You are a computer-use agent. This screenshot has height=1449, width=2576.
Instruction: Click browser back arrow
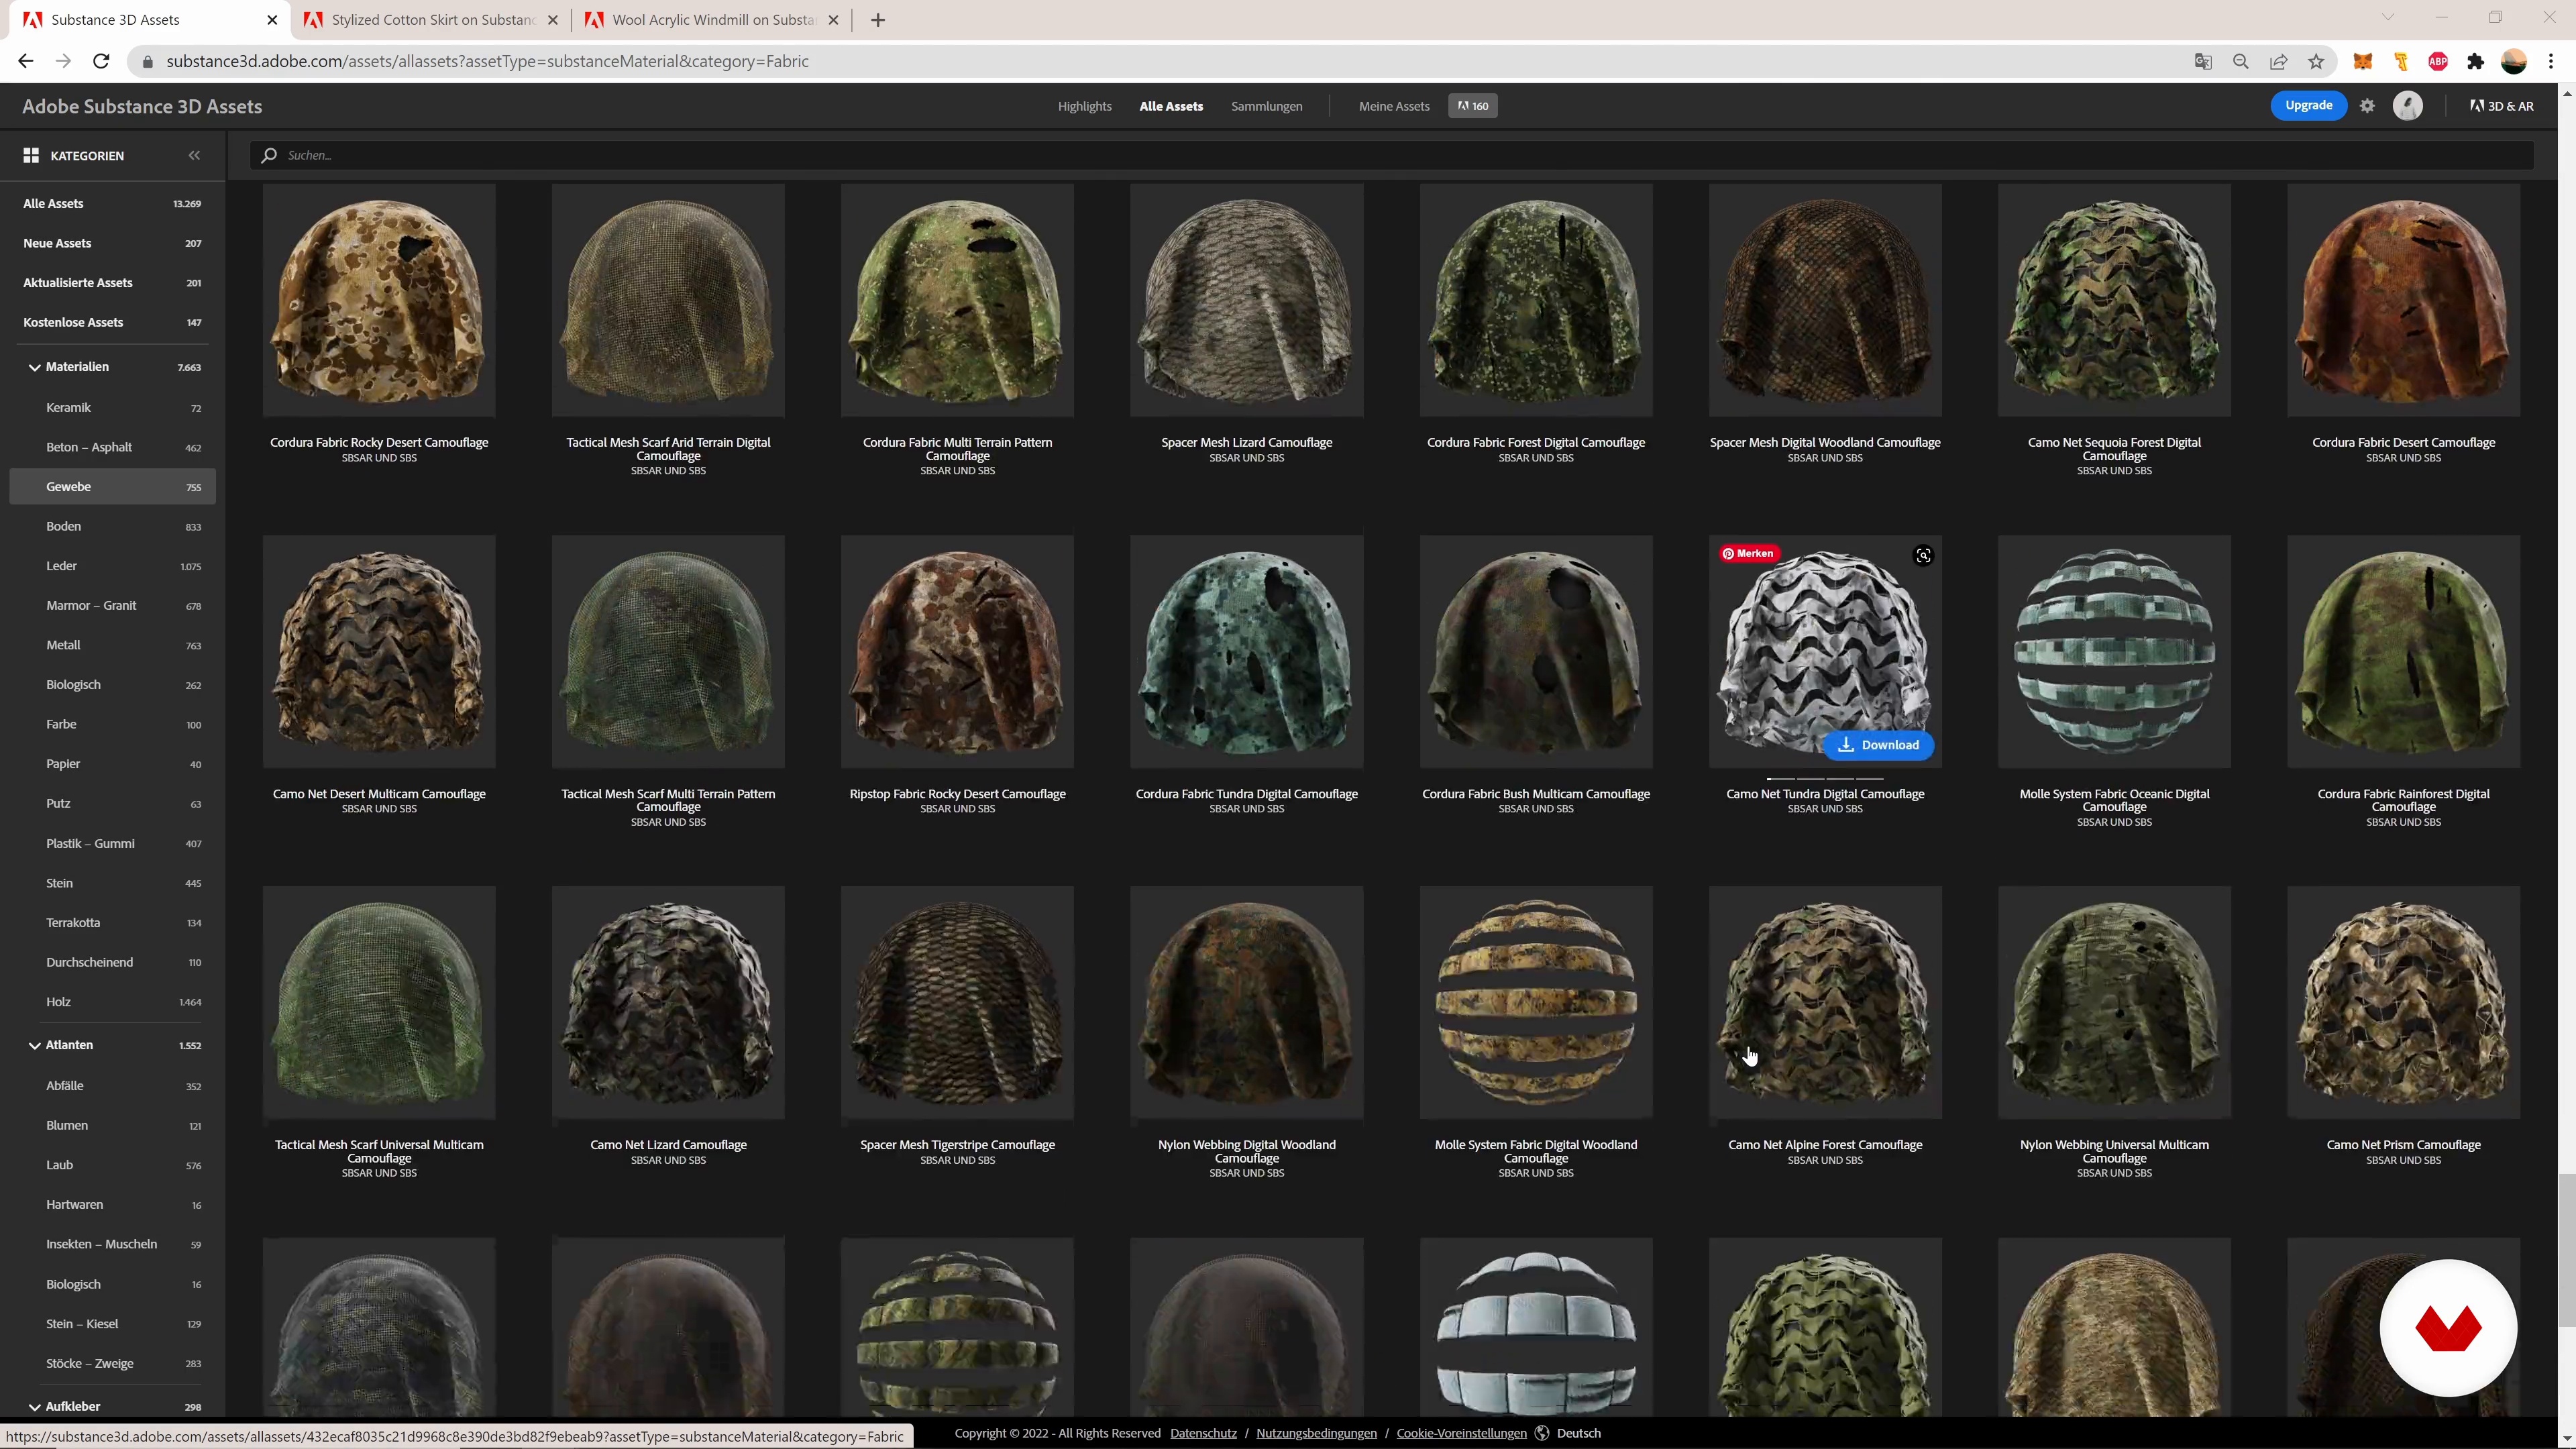pyautogui.click(x=25, y=61)
